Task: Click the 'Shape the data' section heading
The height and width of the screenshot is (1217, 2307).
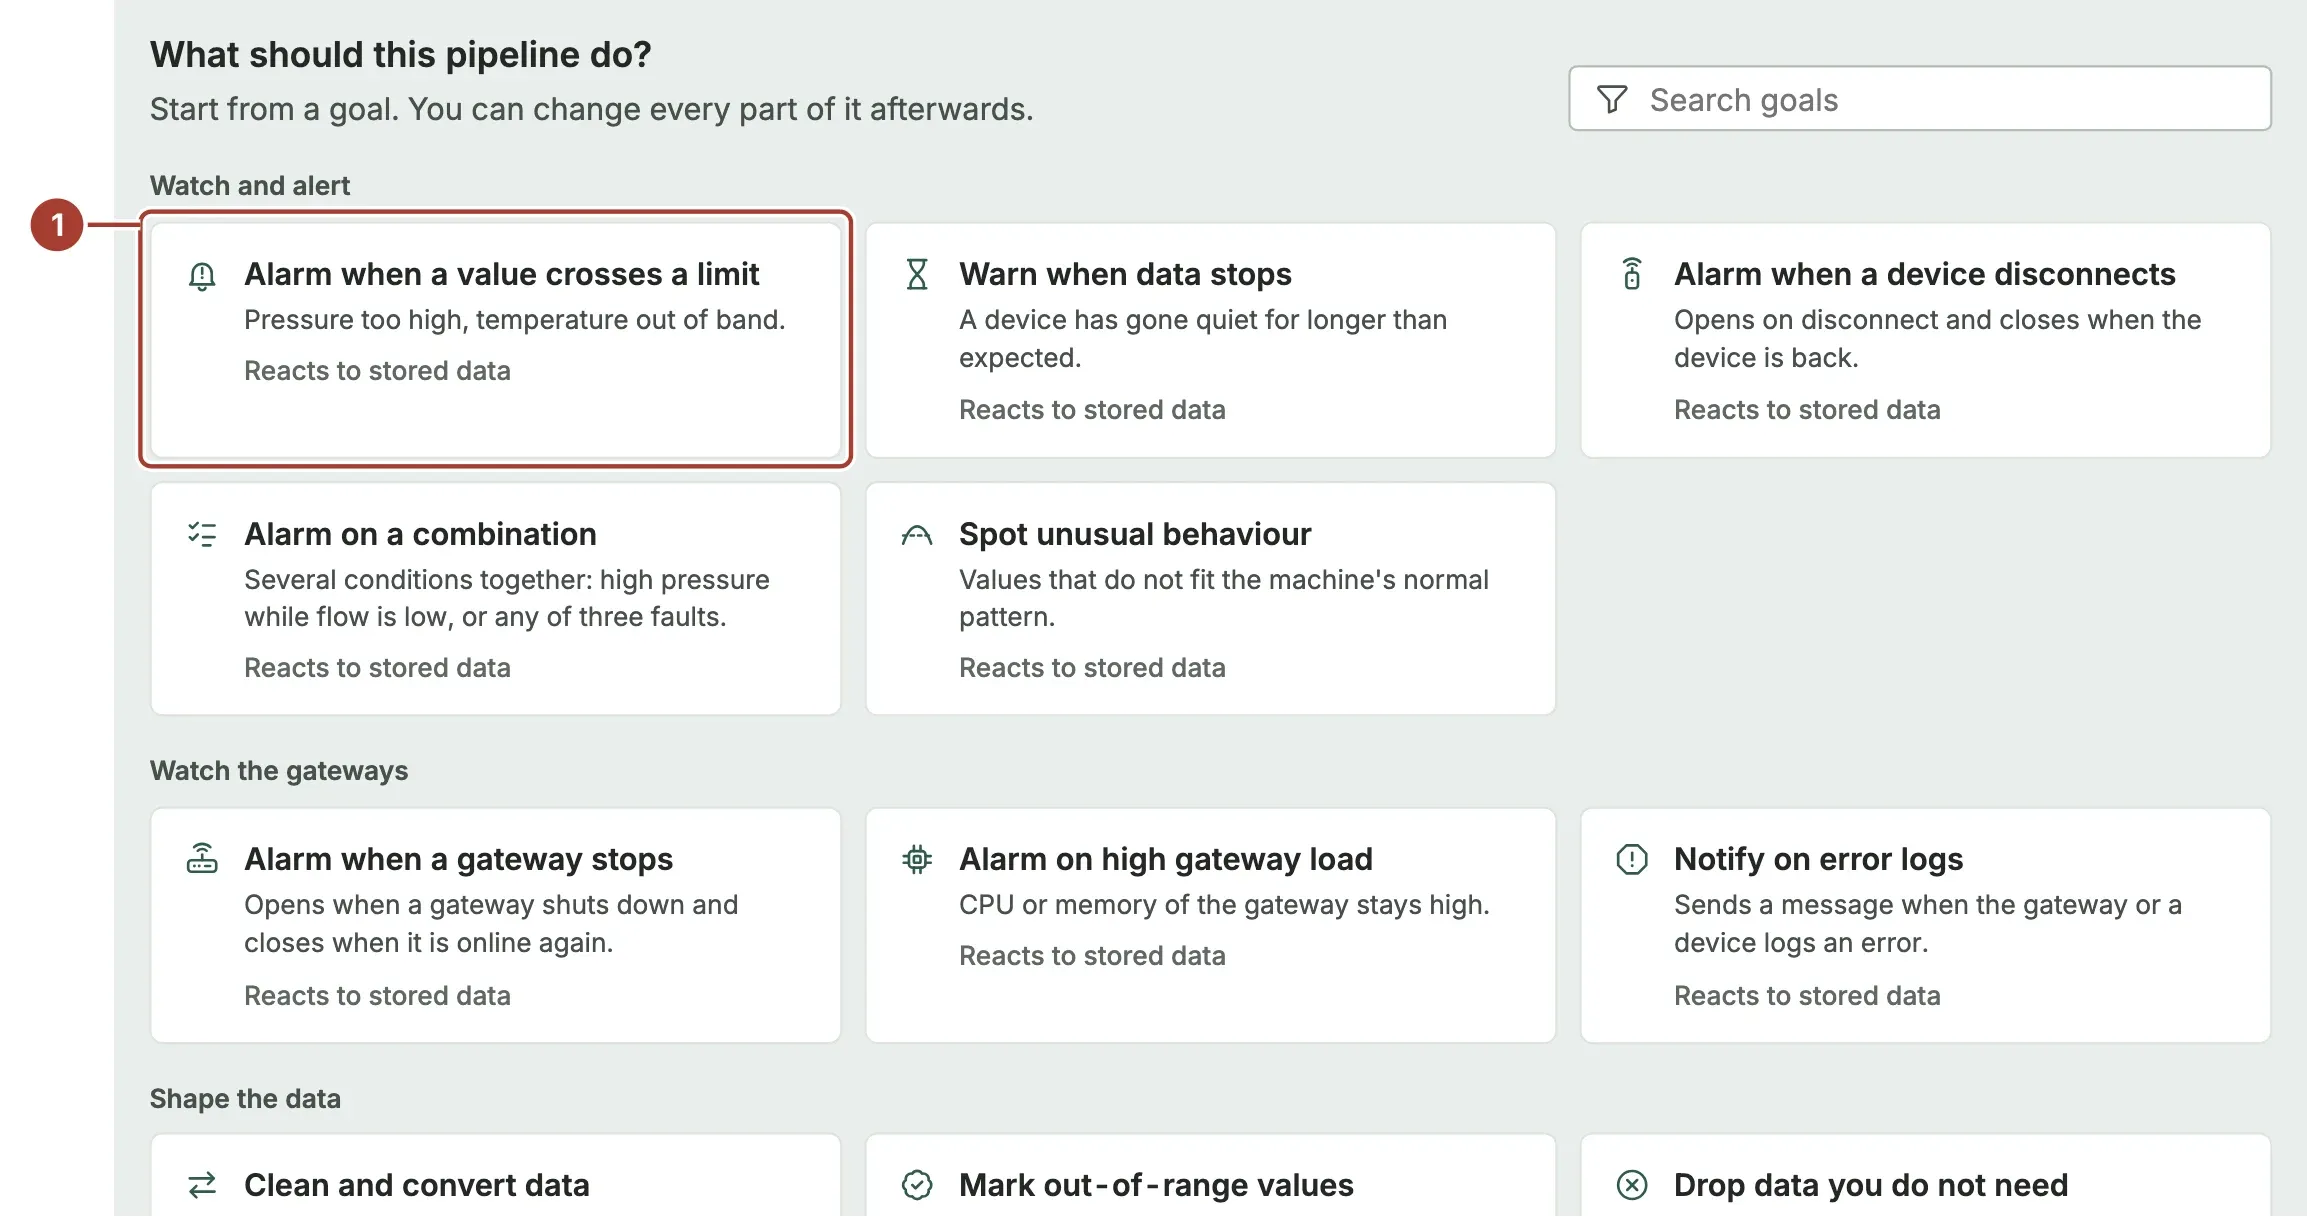Action: 245,1099
